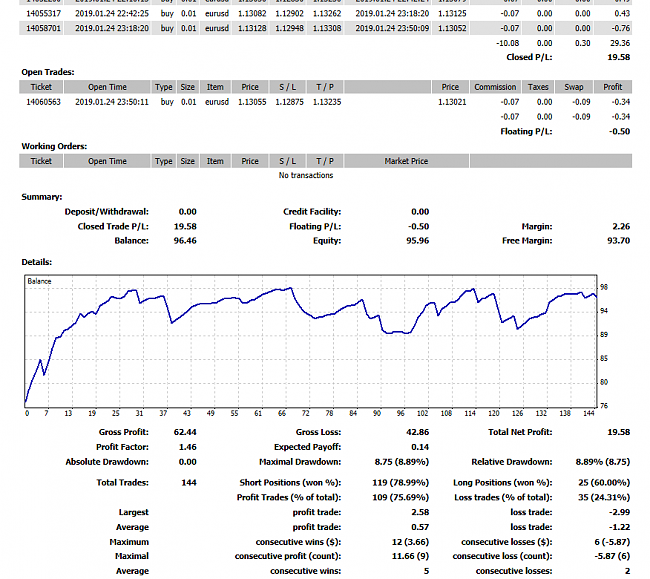Click the largest profit trade value 2.58
Viewport: 650px width, 579px height.
coord(420,512)
